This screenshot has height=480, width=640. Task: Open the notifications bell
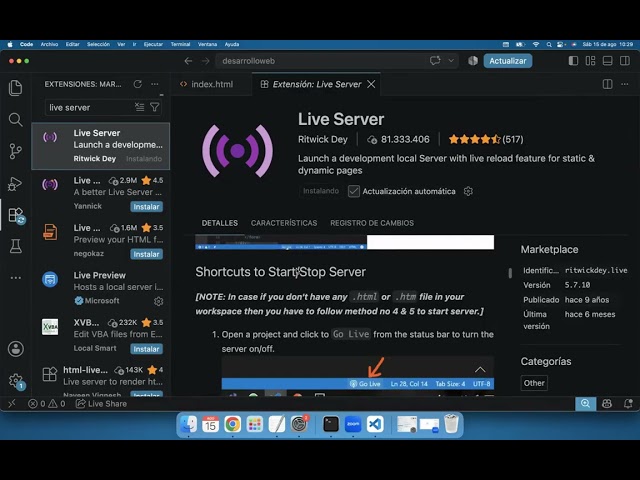[x=628, y=403]
